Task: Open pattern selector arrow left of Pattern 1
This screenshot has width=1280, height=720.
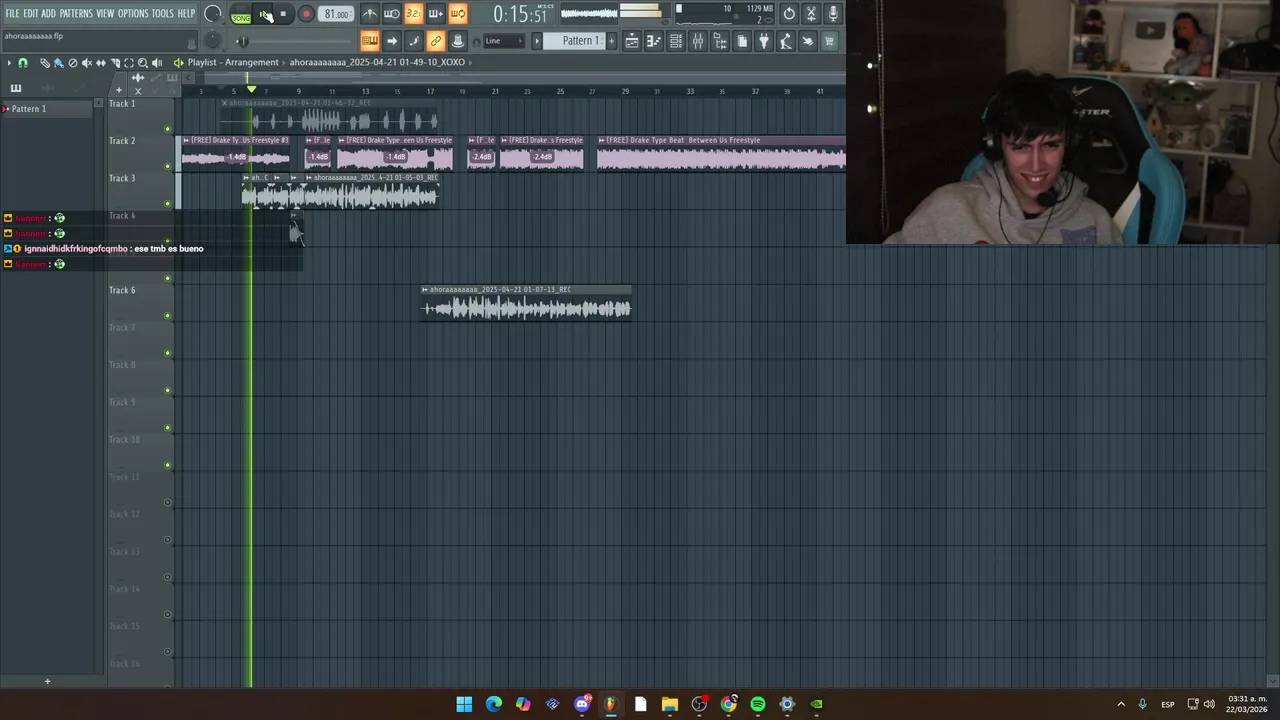Action: 537,41
